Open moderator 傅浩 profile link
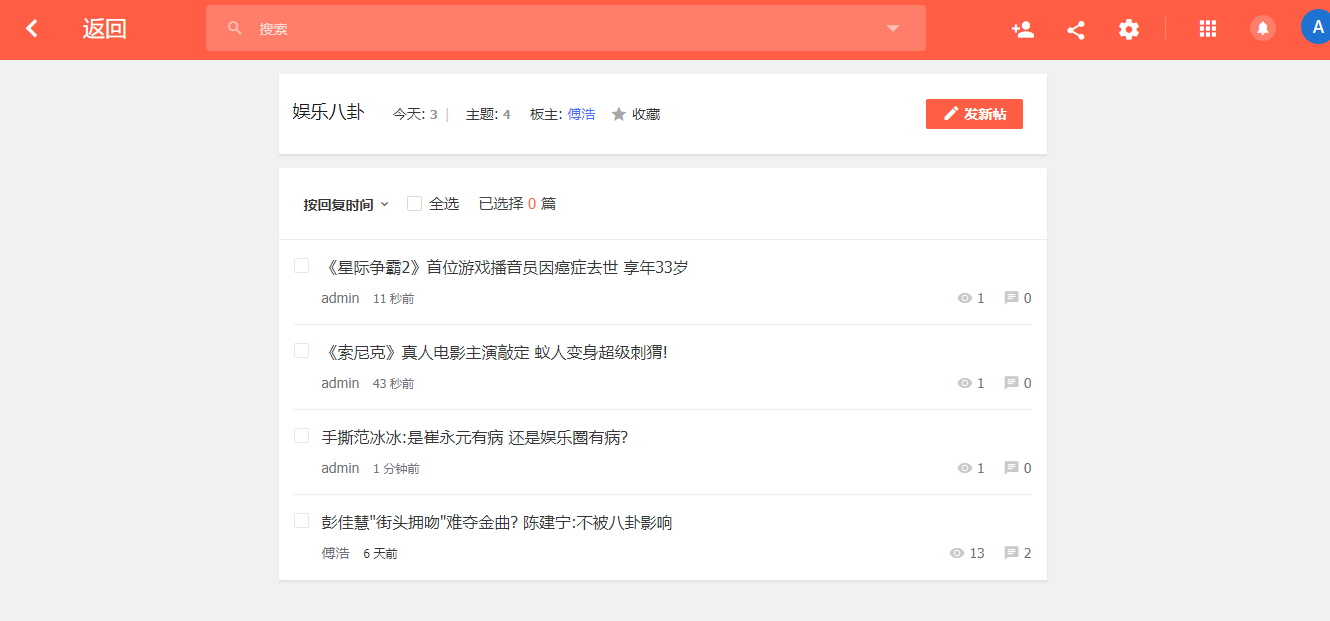This screenshot has width=1330, height=621. click(581, 114)
